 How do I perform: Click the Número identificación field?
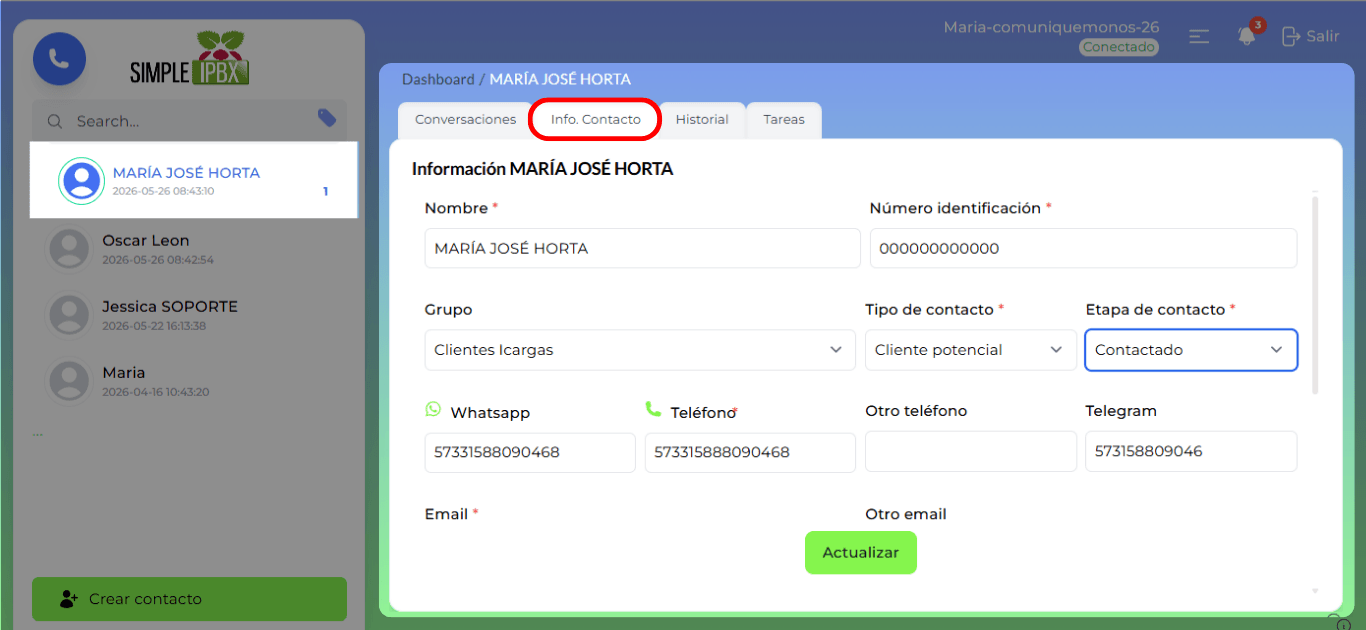pos(1083,248)
